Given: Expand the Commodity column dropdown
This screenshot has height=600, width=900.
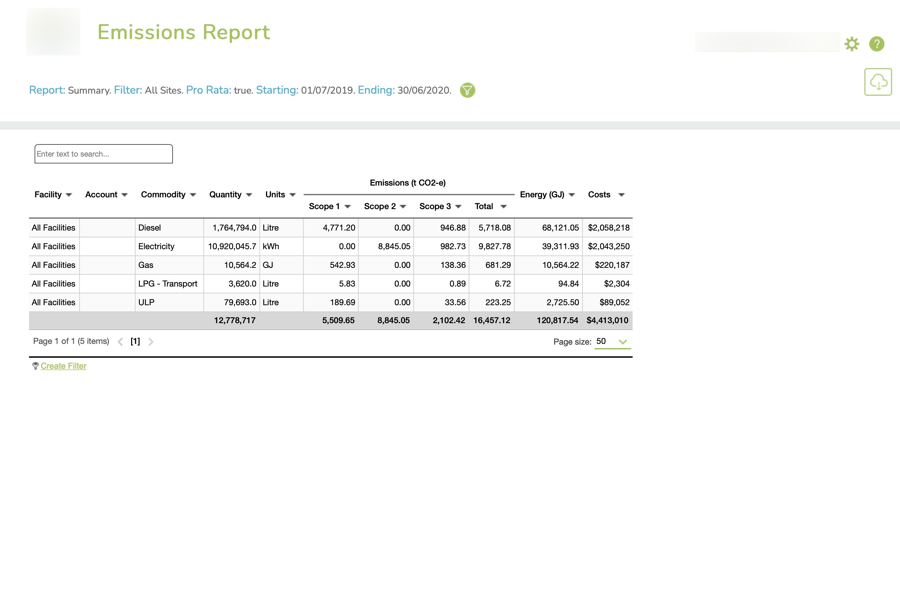Looking at the screenshot, I should pyautogui.click(x=193, y=194).
